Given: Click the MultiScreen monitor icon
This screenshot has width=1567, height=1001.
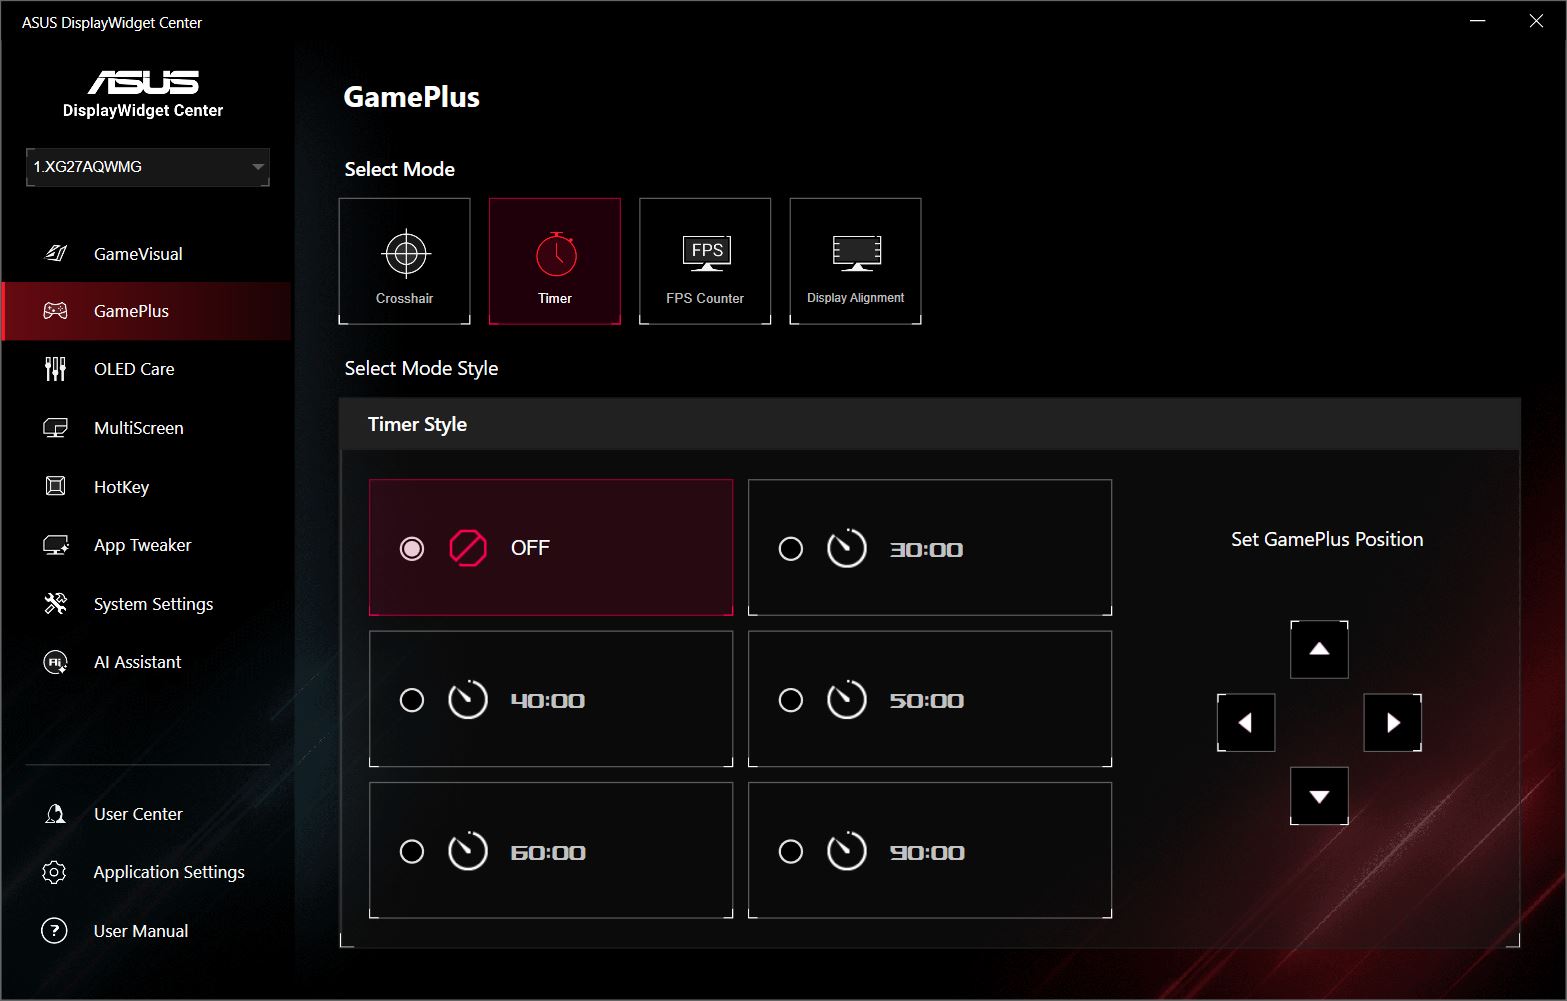Looking at the screenshot, I should pyautogui.click(x=55, y=428).
